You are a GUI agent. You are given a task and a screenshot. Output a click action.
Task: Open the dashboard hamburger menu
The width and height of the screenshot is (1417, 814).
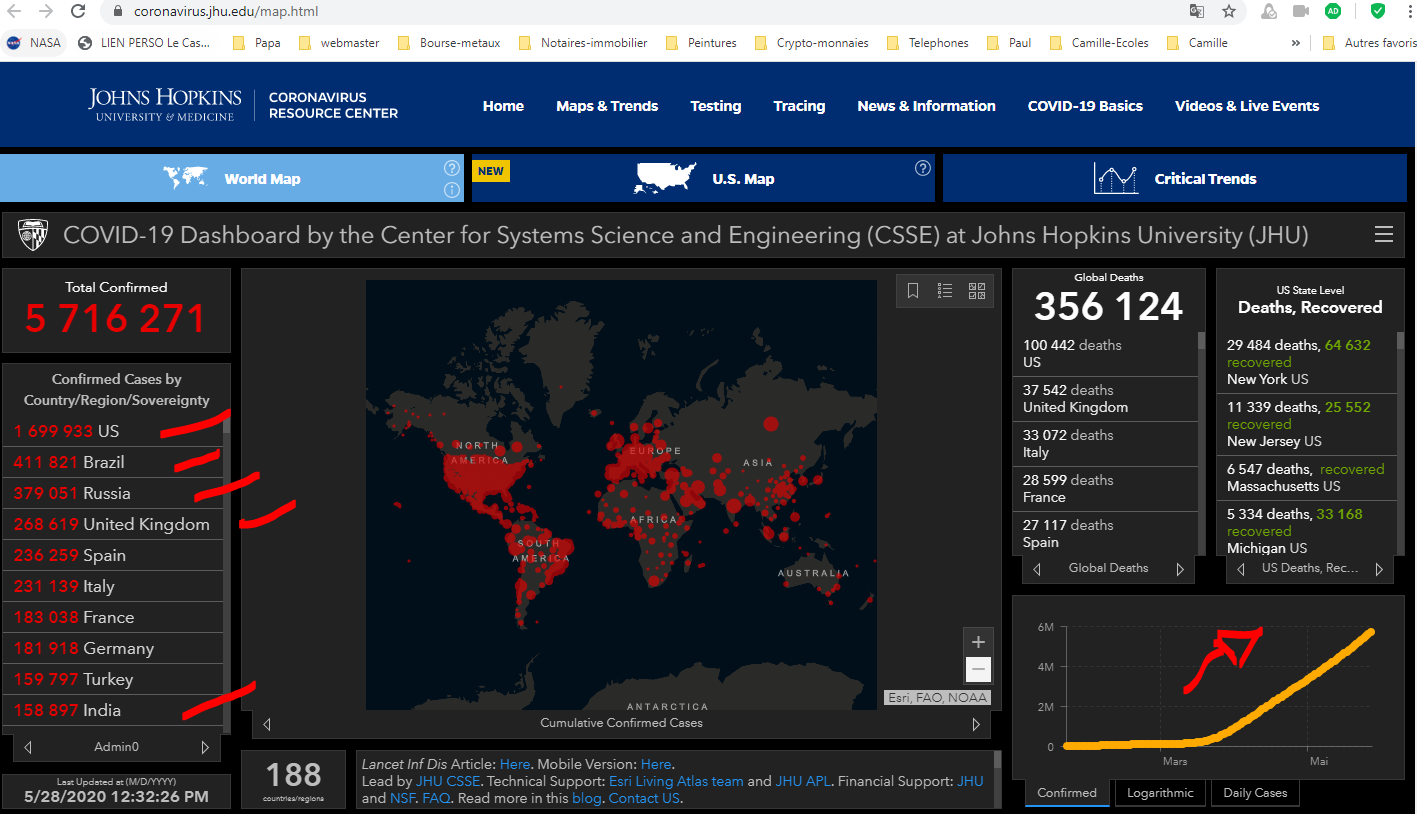pyautogui.click(x=1384, y=235)
